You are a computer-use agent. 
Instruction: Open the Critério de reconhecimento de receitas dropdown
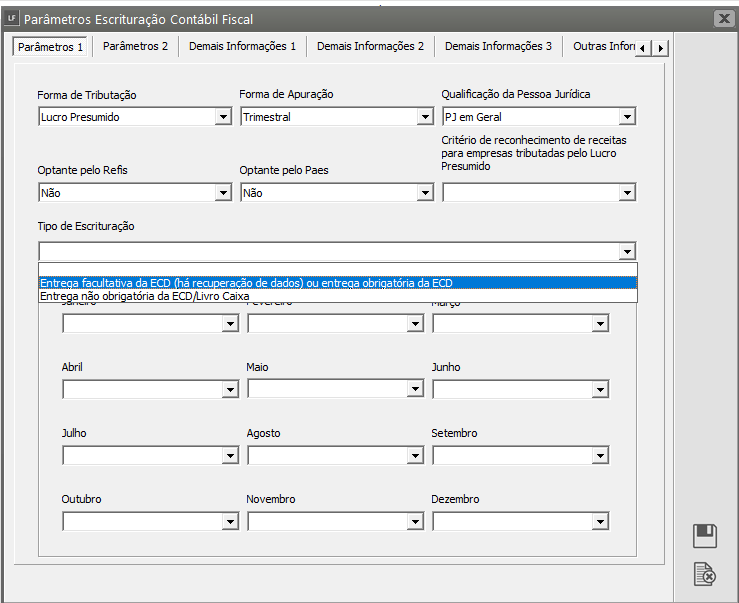[627, 193]
